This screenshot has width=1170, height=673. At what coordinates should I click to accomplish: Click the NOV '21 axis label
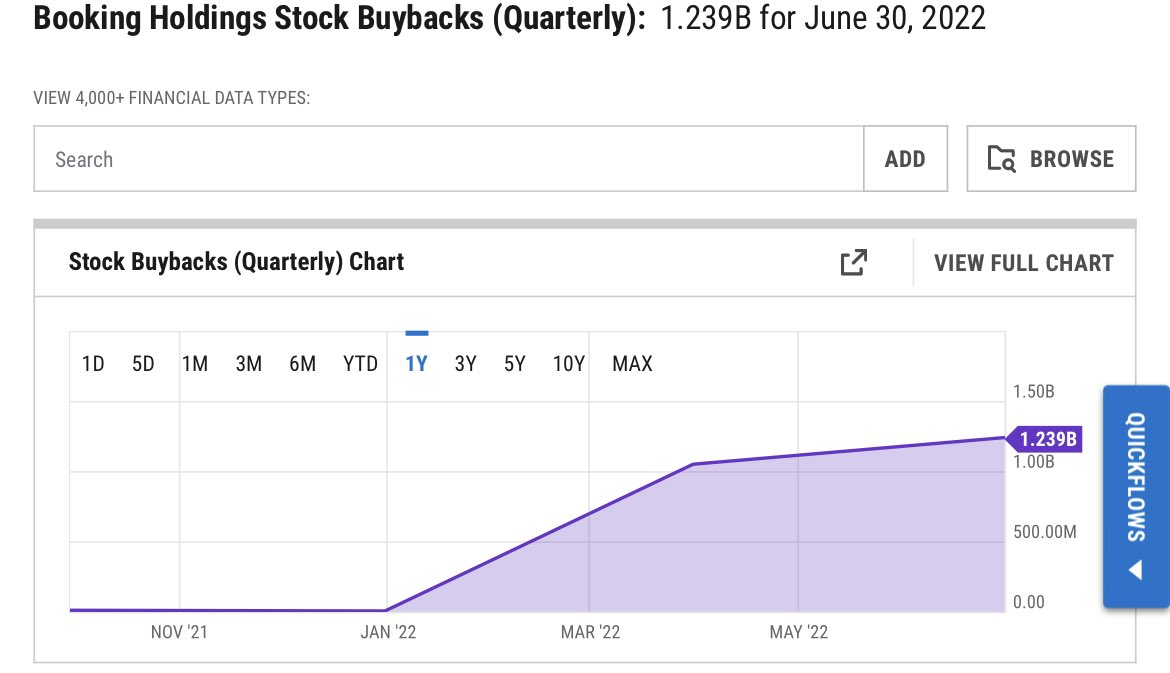tap(179, 633)
